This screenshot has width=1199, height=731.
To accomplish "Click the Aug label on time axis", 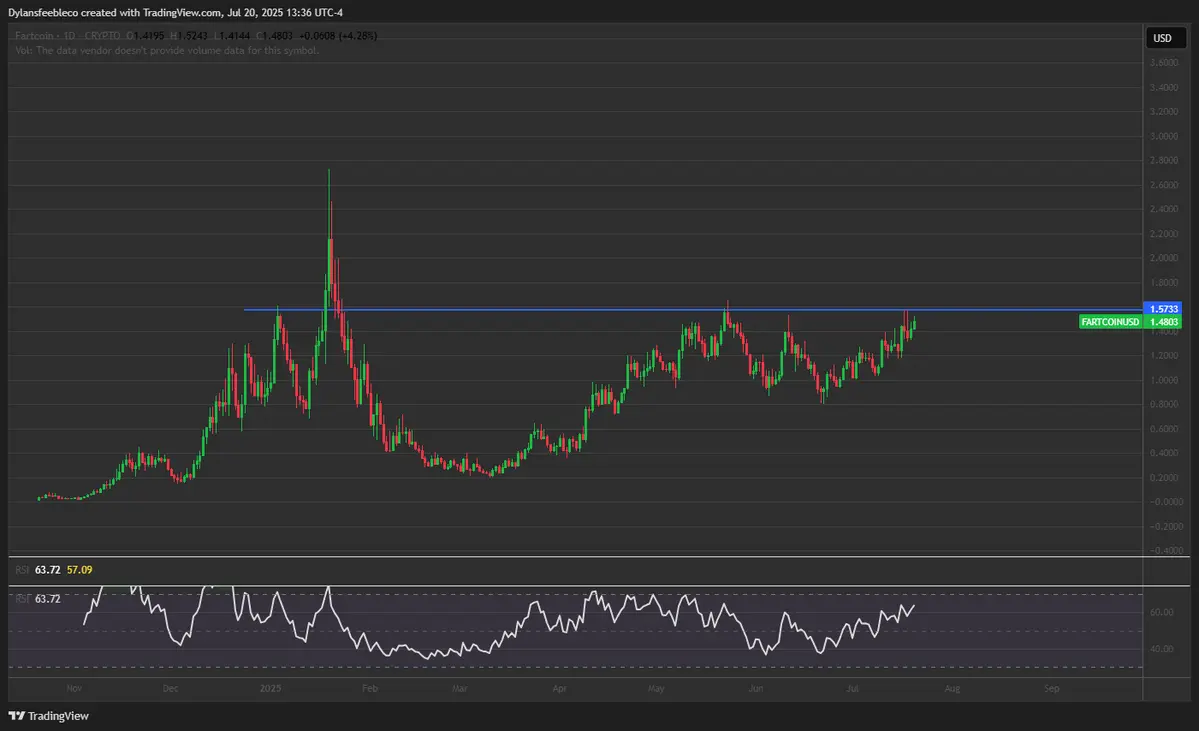I will pos(952,688).
